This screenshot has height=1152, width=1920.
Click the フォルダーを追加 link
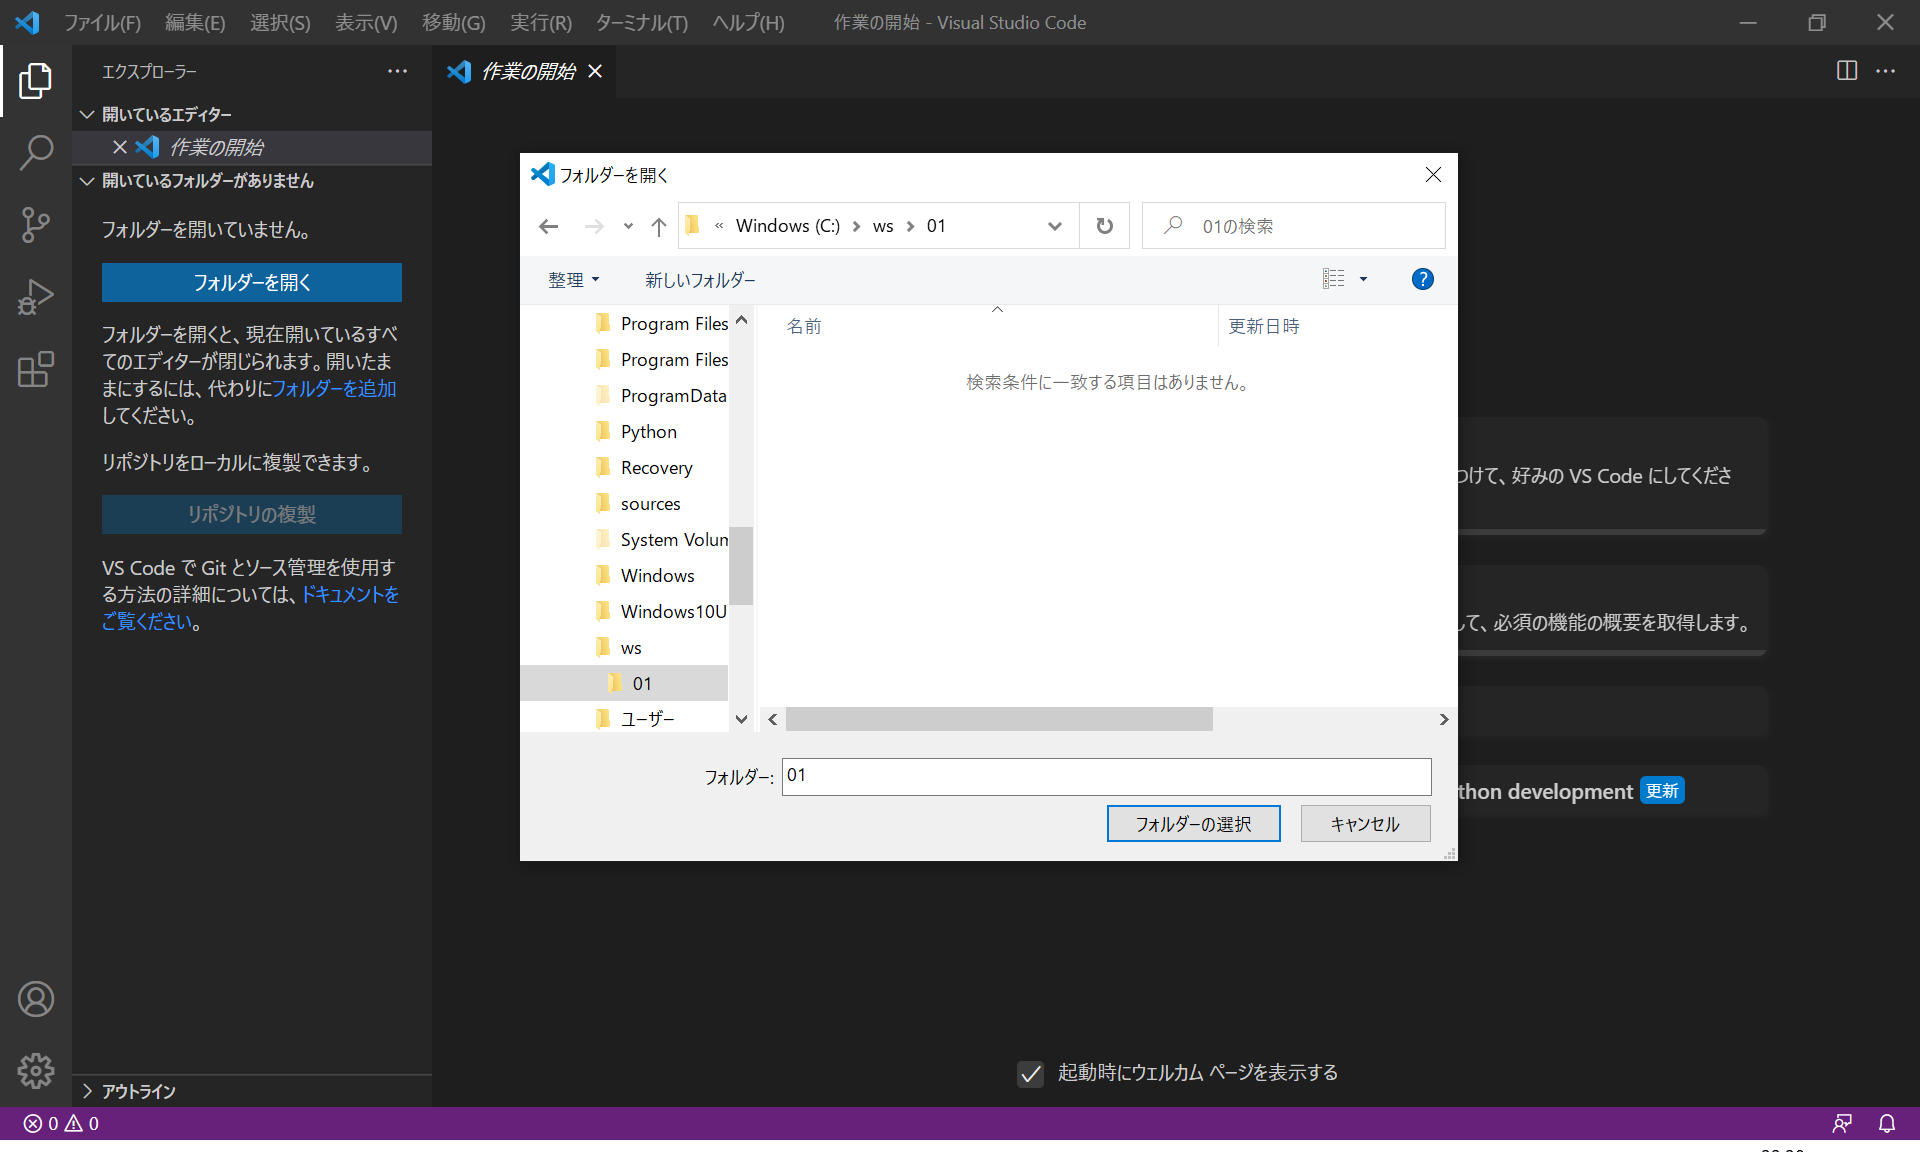pyautogui.click(x=334, y=389)
